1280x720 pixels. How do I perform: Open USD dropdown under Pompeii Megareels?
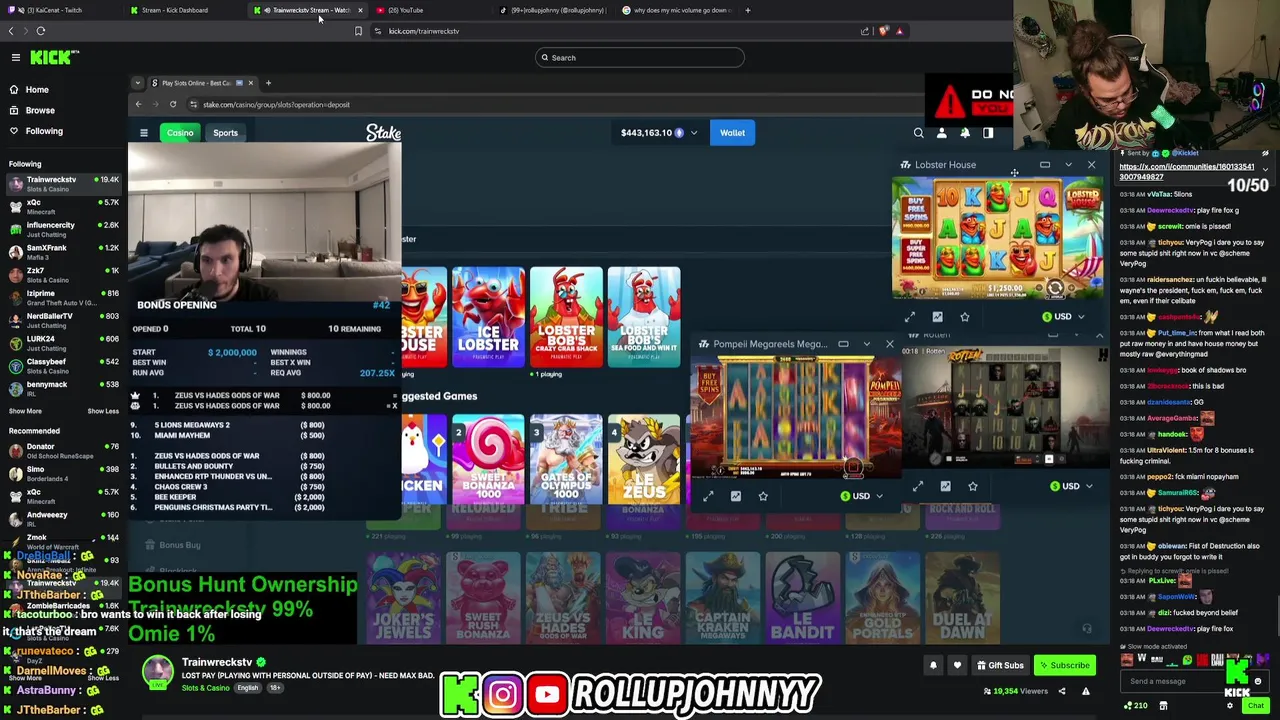click(861, 496)
